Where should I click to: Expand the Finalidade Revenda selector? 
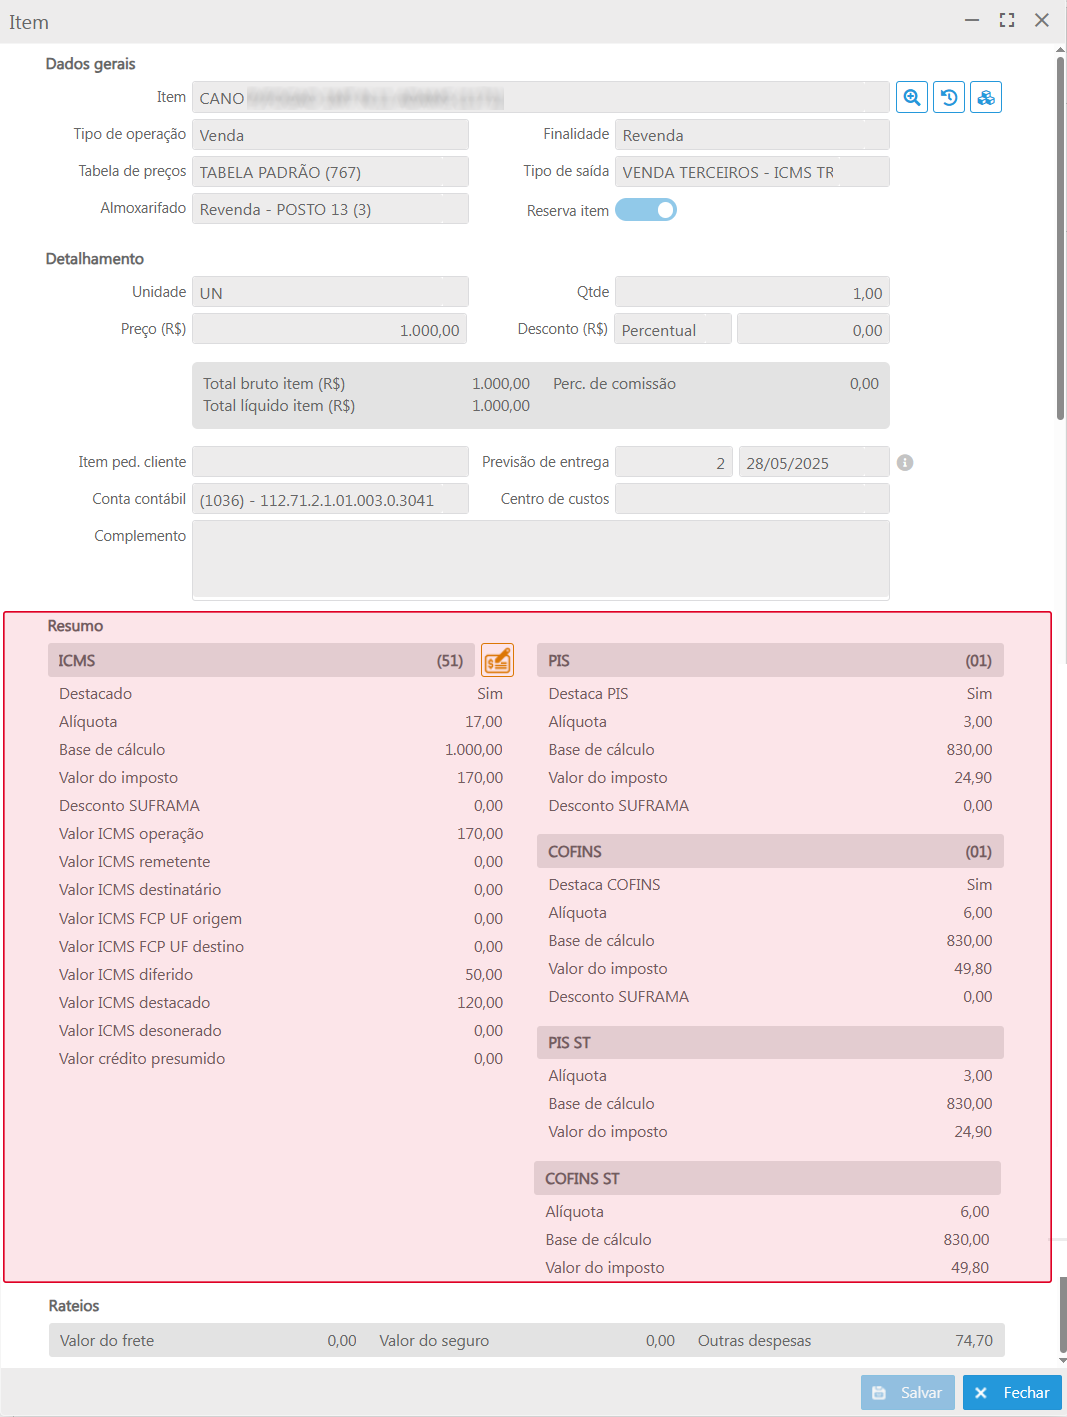tap(751, 135)
